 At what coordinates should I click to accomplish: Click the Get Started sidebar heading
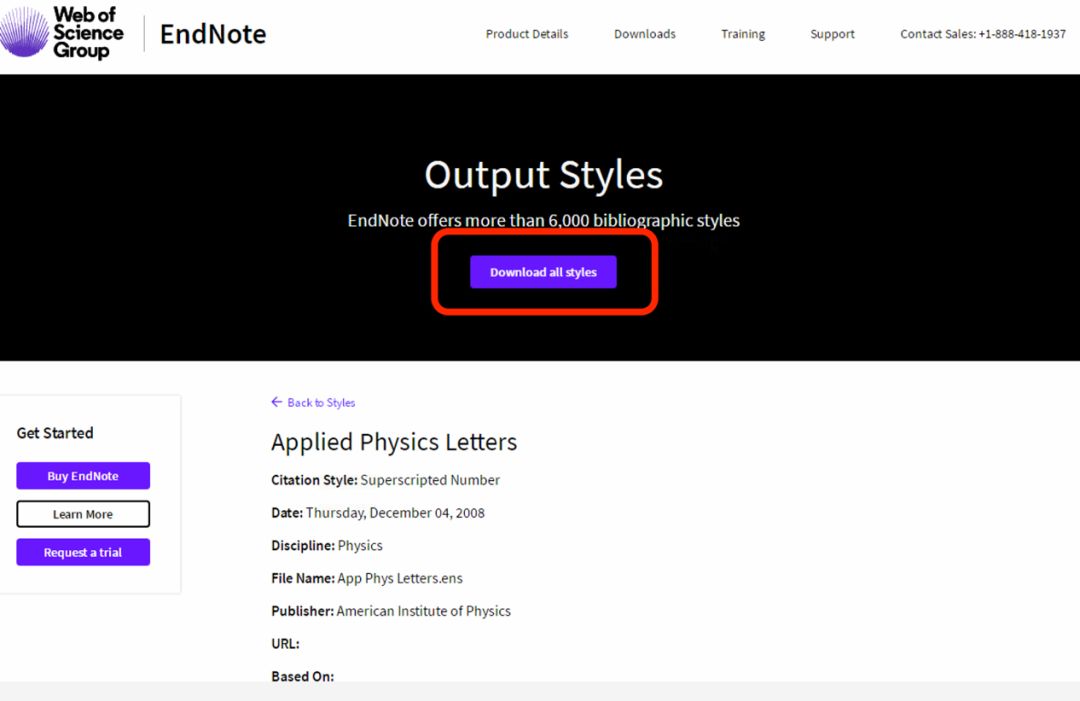(x=55, y=433)
